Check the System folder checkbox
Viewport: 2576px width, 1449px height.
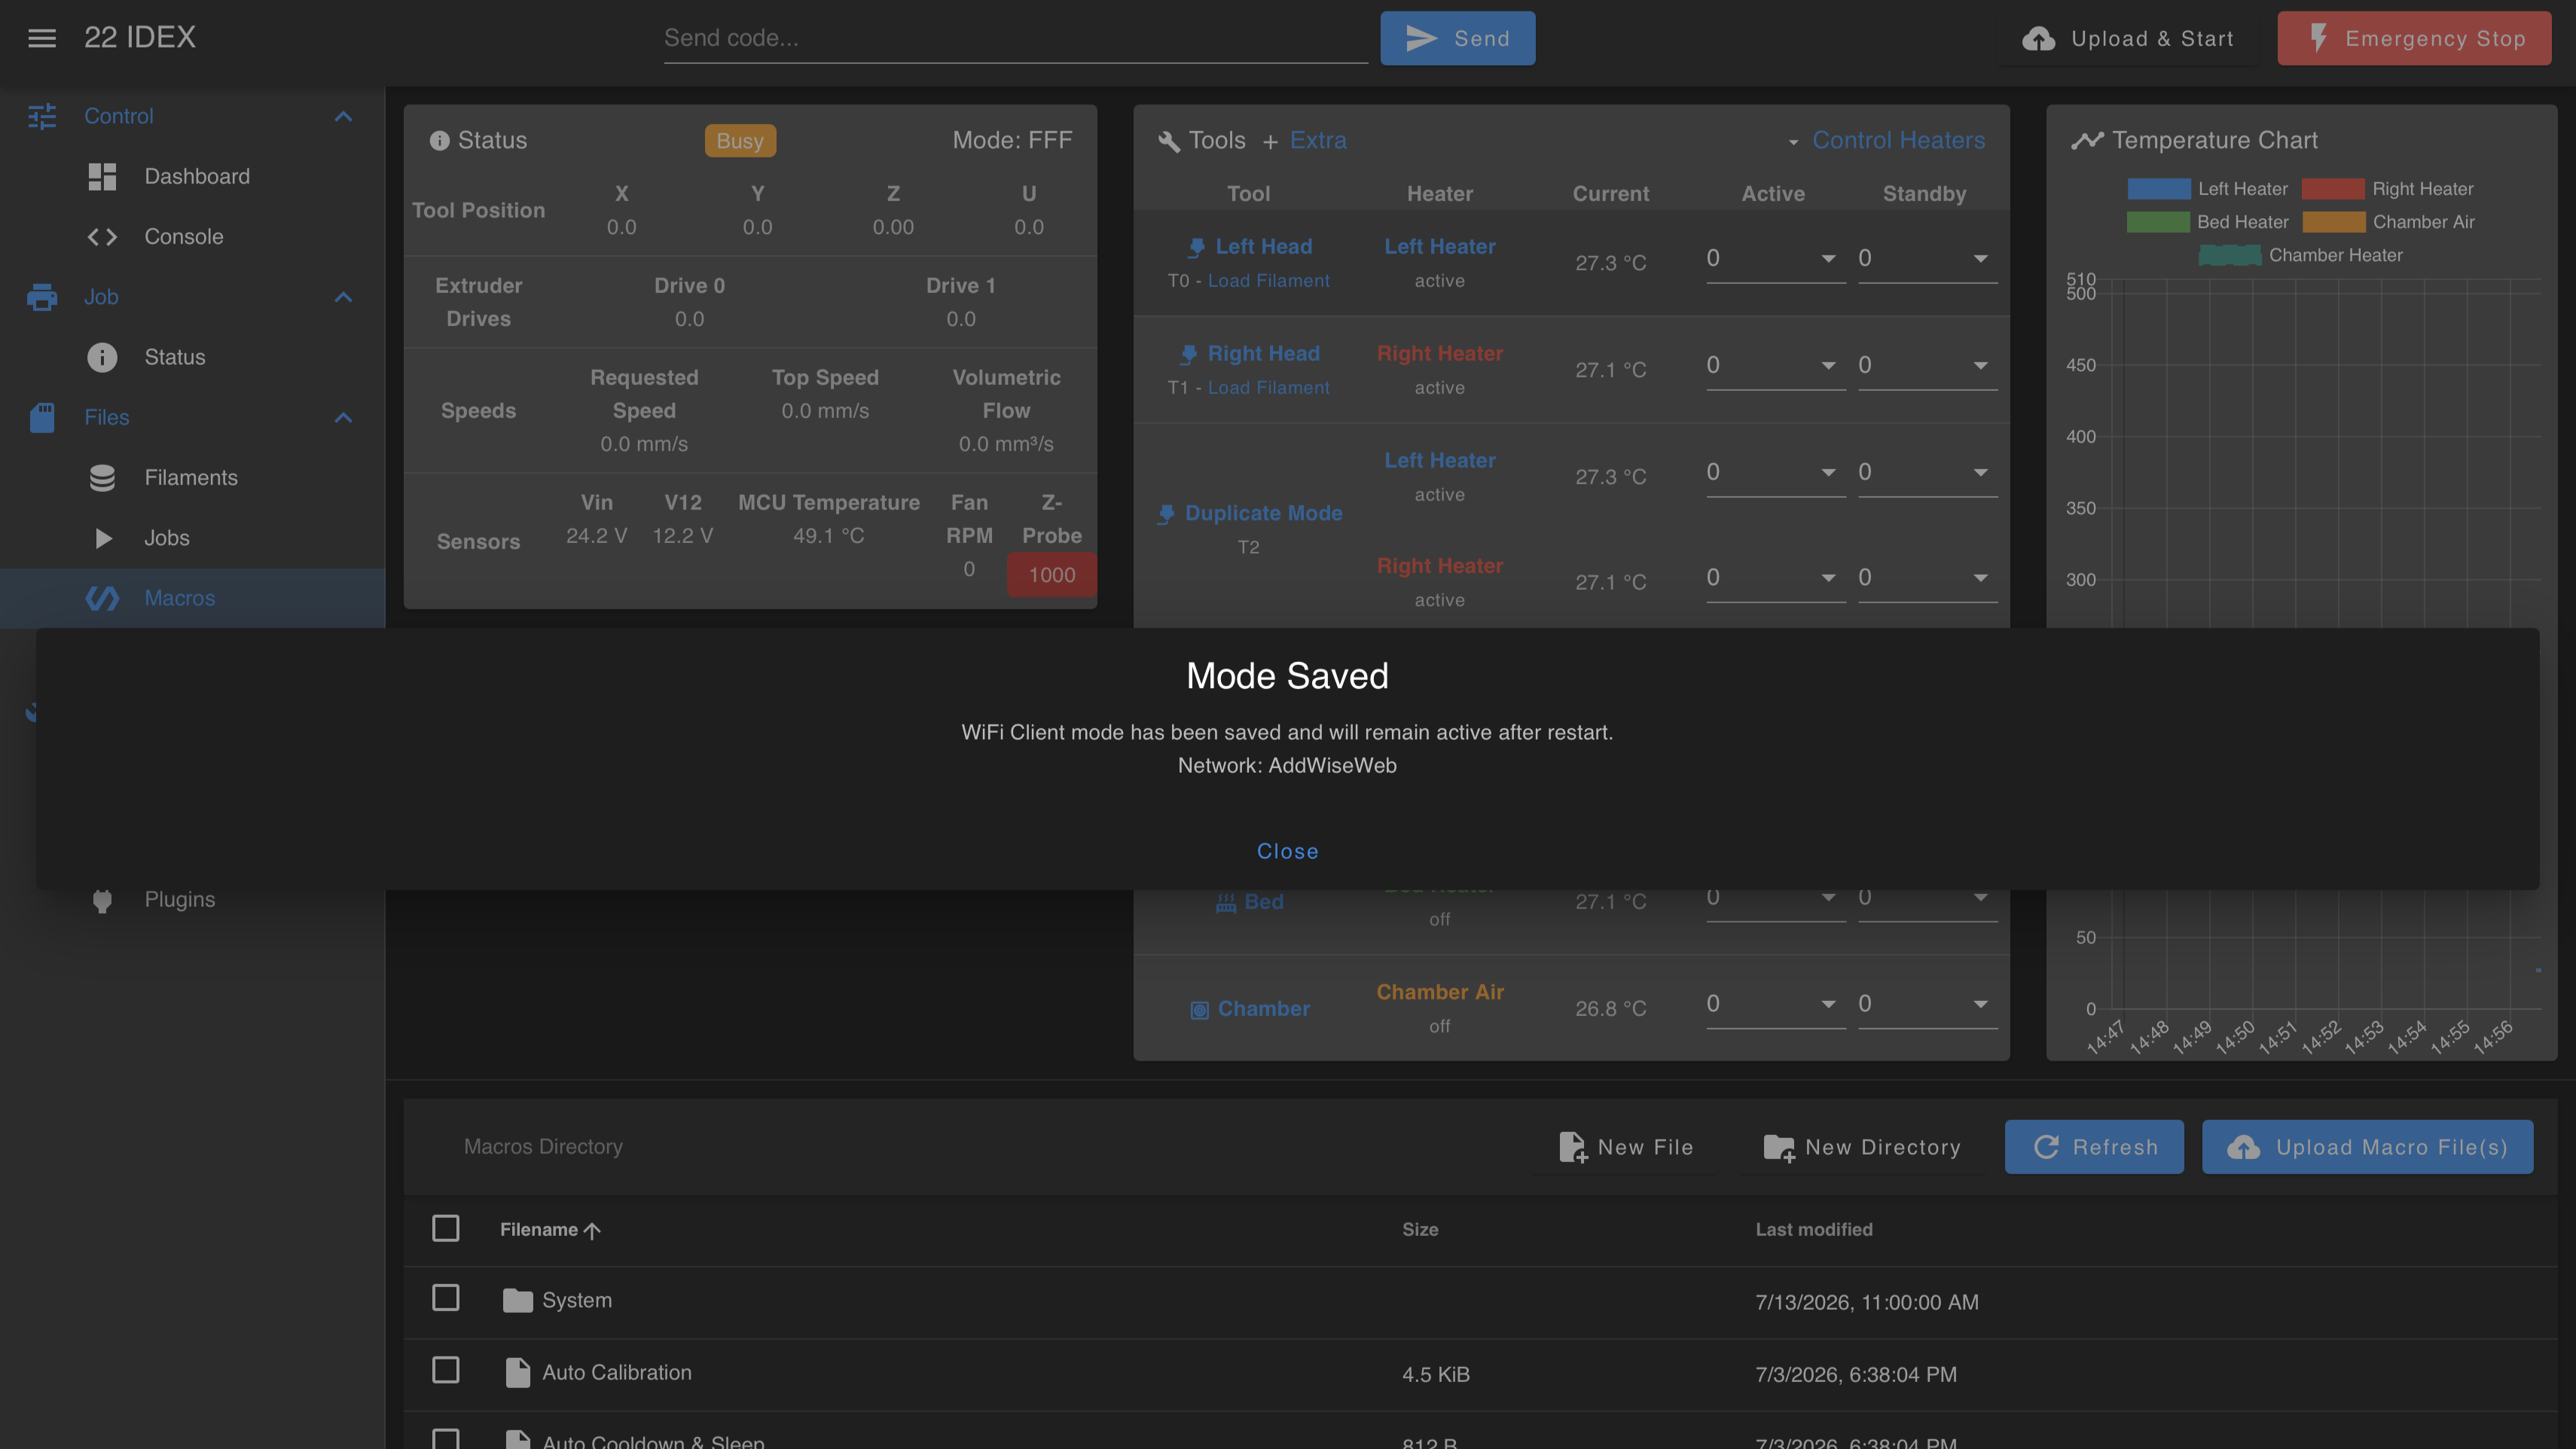(x=446, y=1298)
